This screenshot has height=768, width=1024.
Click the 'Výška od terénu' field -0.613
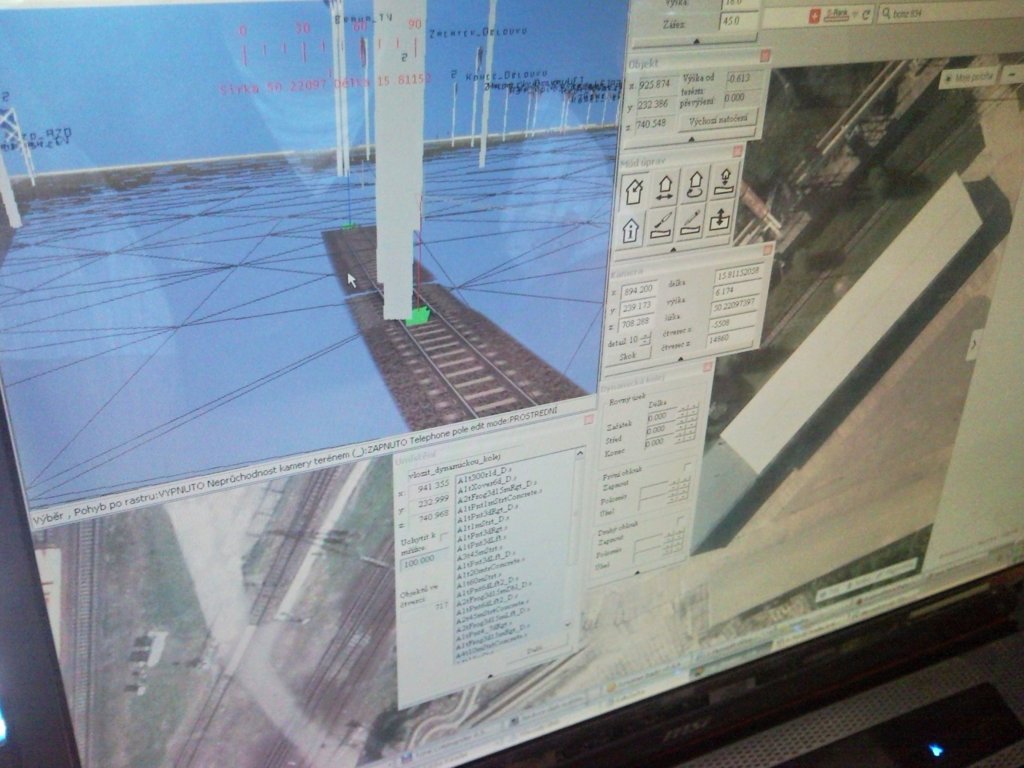pyautogui.click(x=743, y=78)
